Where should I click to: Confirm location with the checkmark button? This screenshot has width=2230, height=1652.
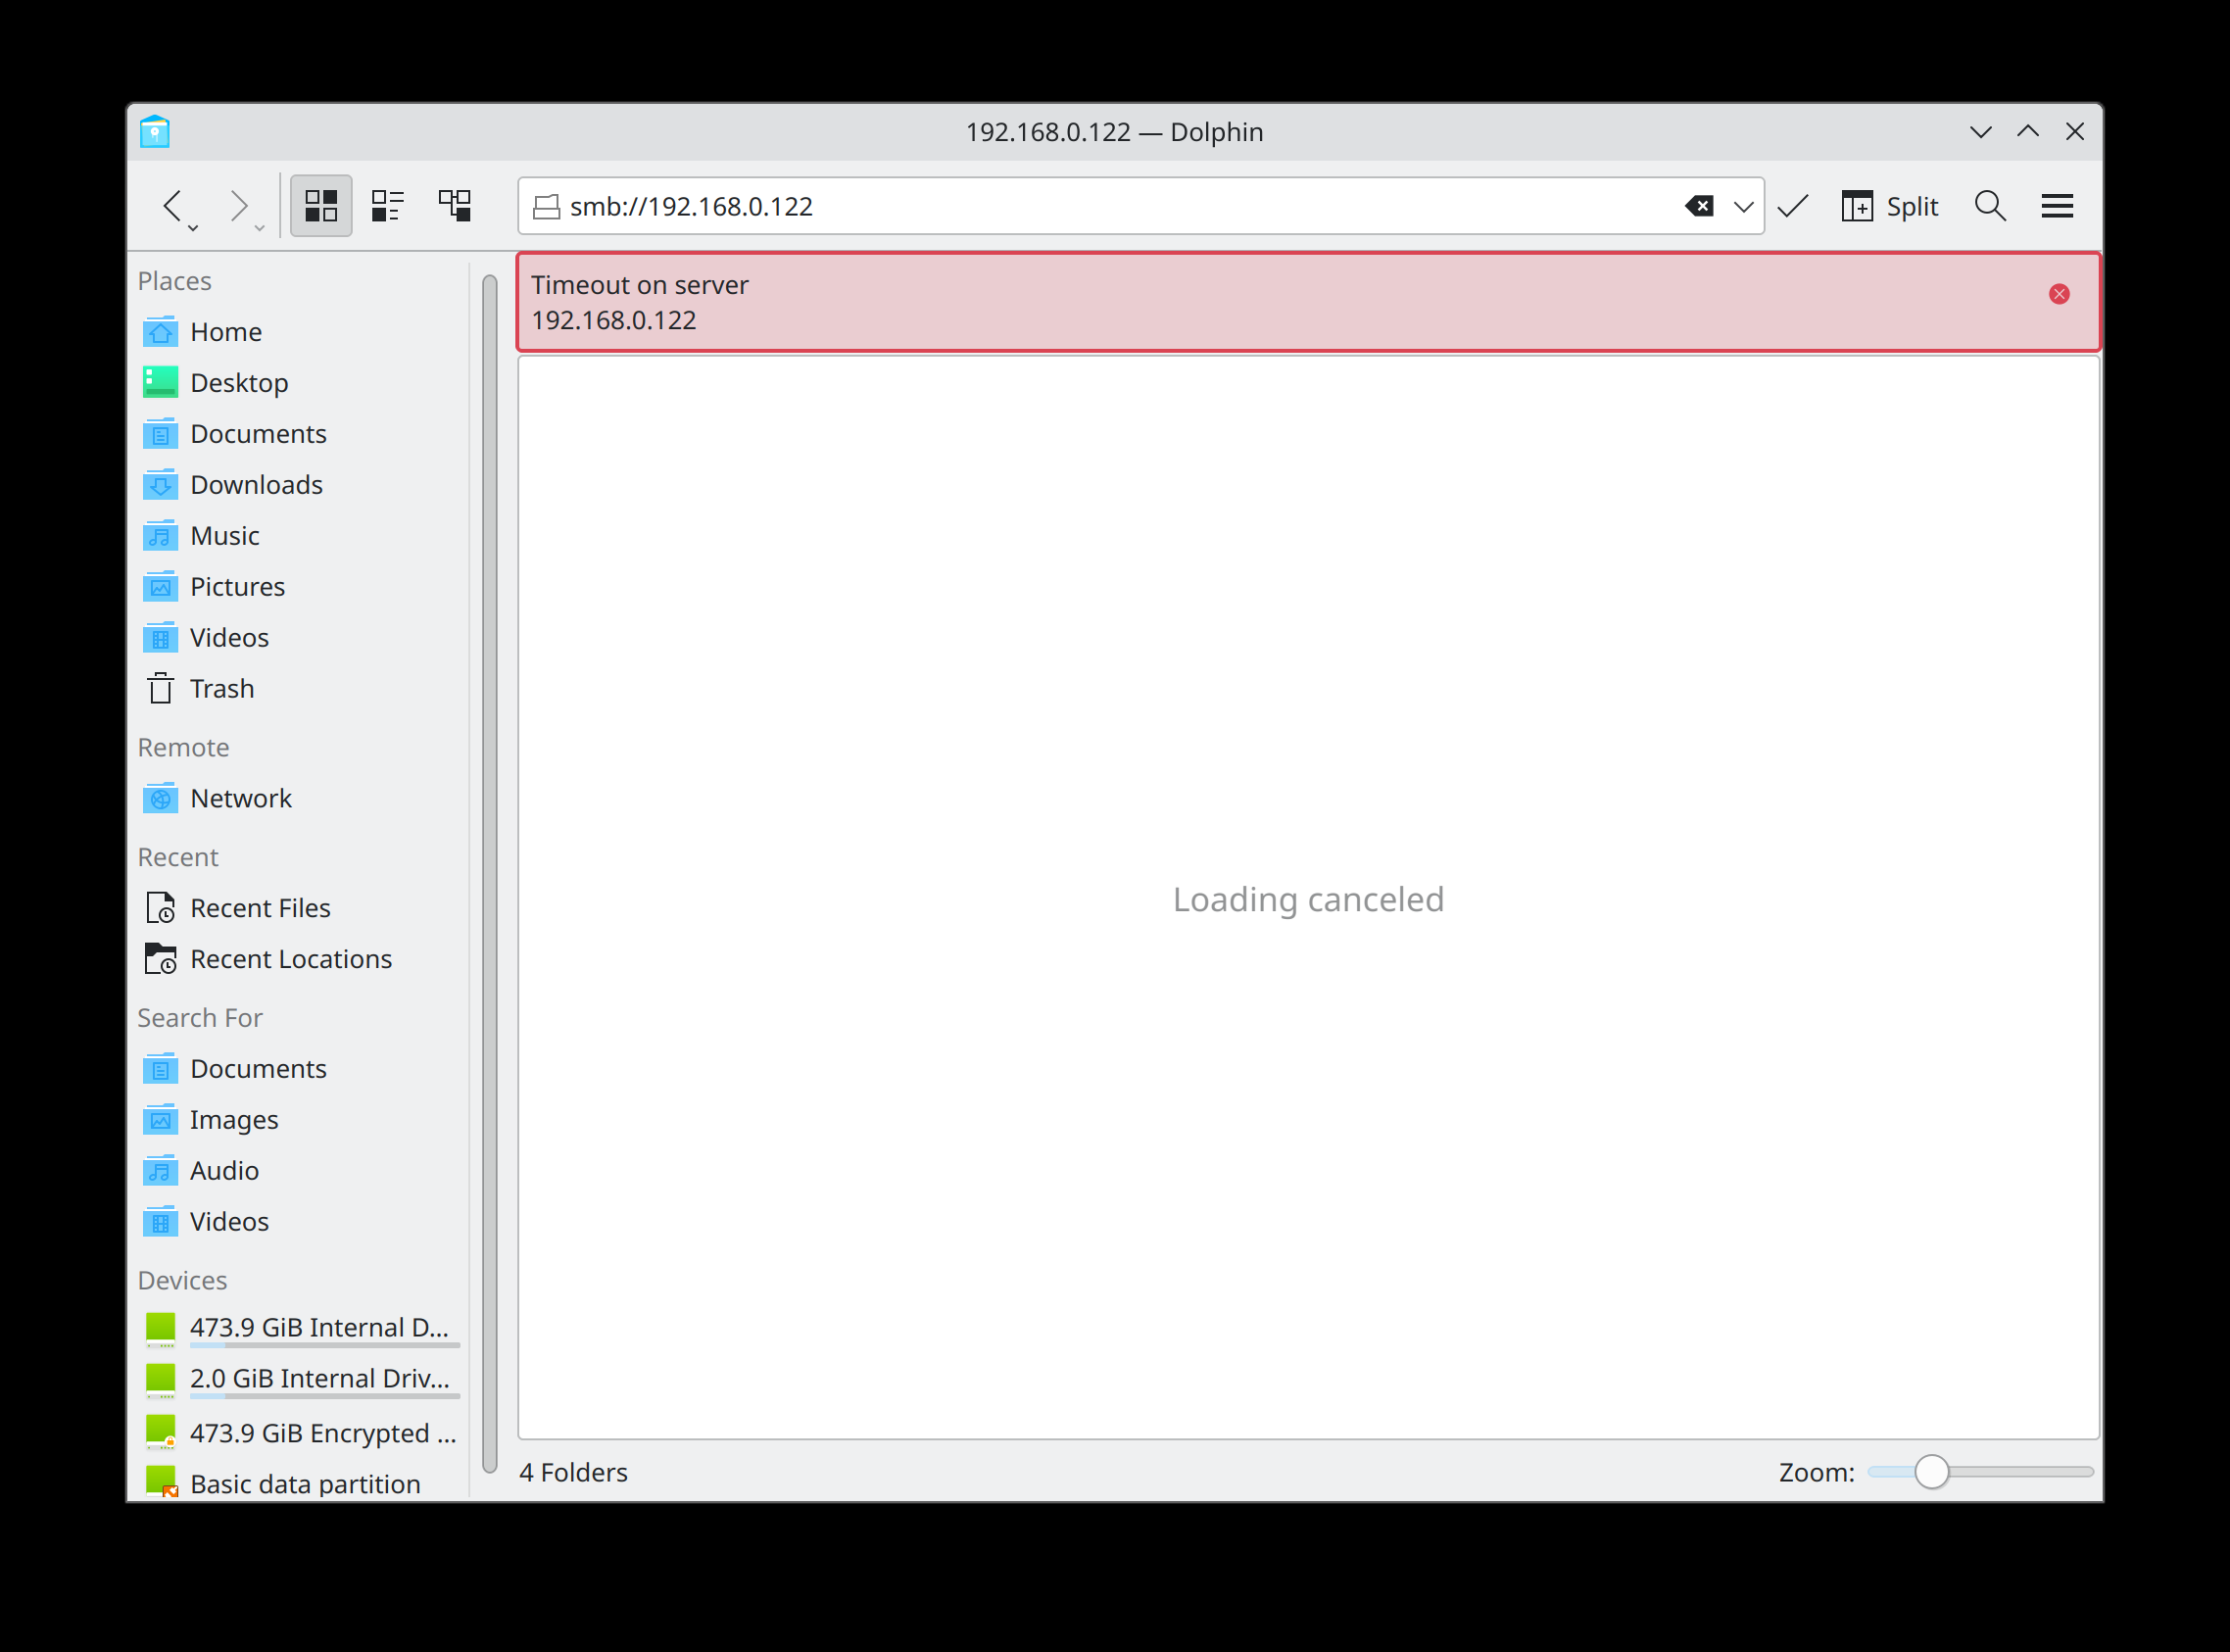click(1793, 206)
